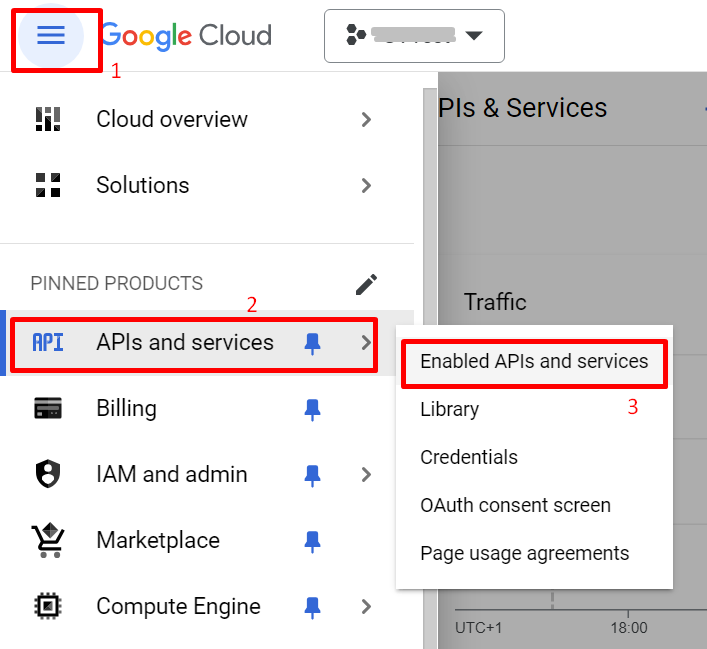Select OAuth consent screen option
Screen dimensions: 707x649
(515, 505)
